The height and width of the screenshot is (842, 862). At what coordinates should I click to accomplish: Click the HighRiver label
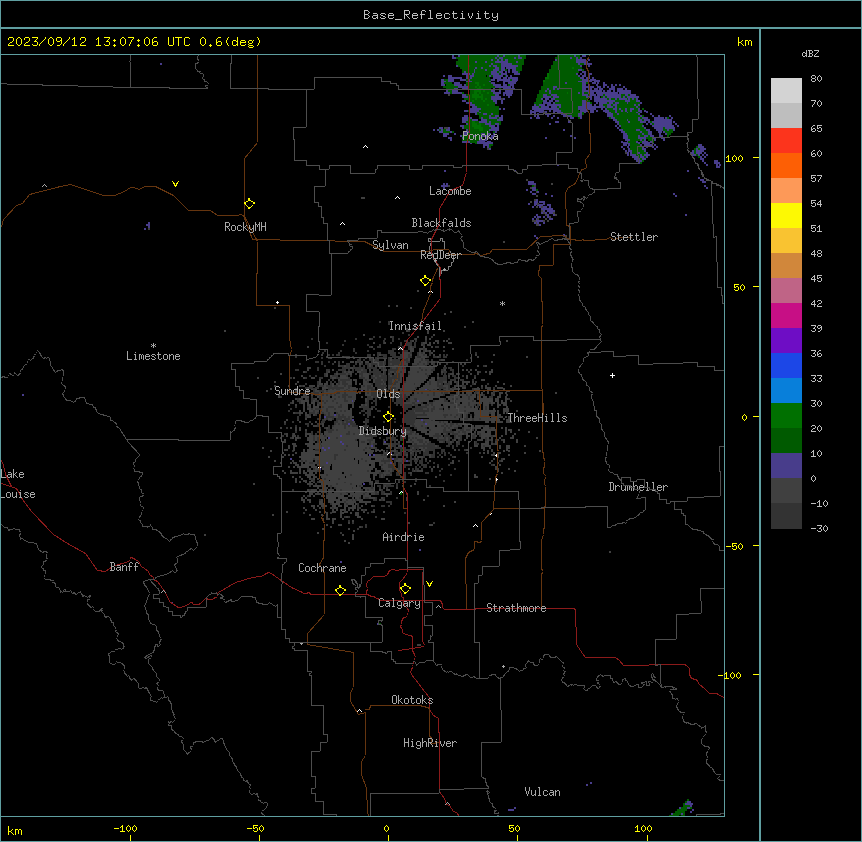point(430,743)
